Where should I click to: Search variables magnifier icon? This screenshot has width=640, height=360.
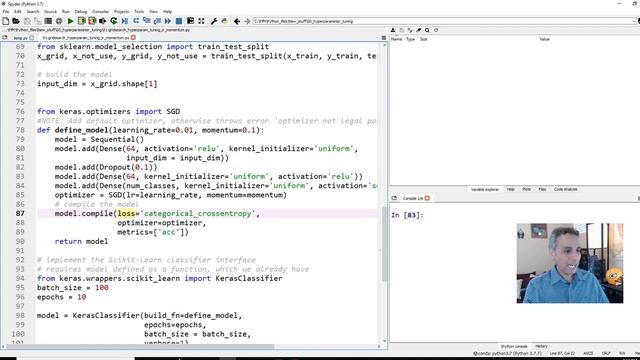427,30
